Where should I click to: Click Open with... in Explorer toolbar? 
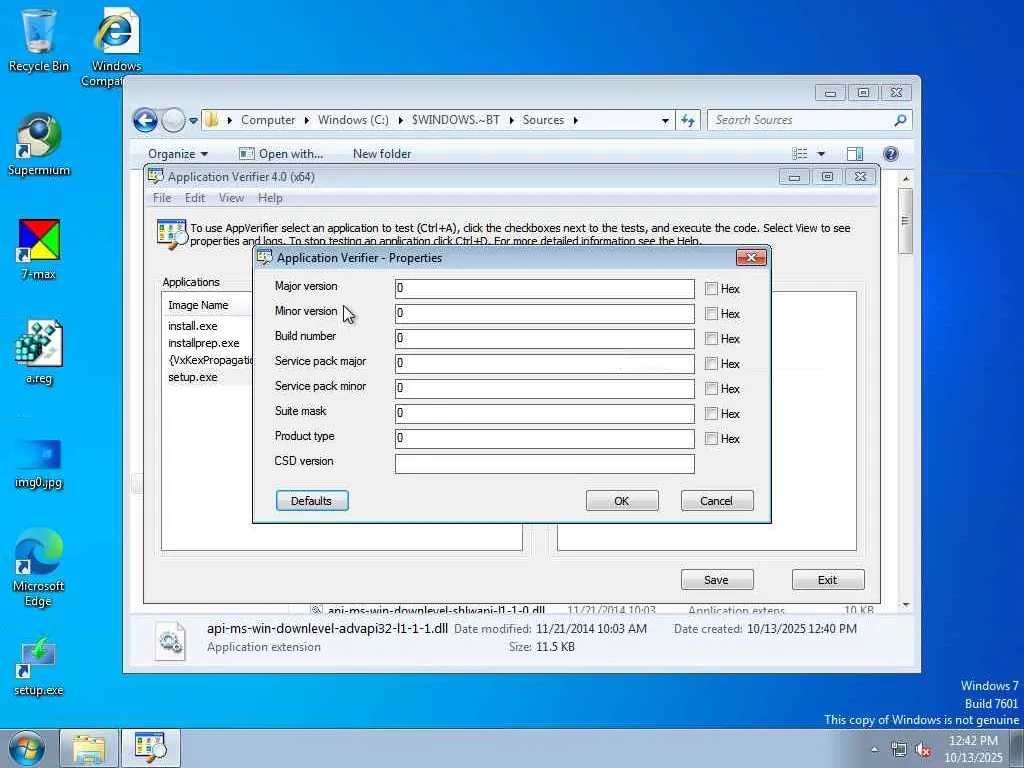pos(281,154)
